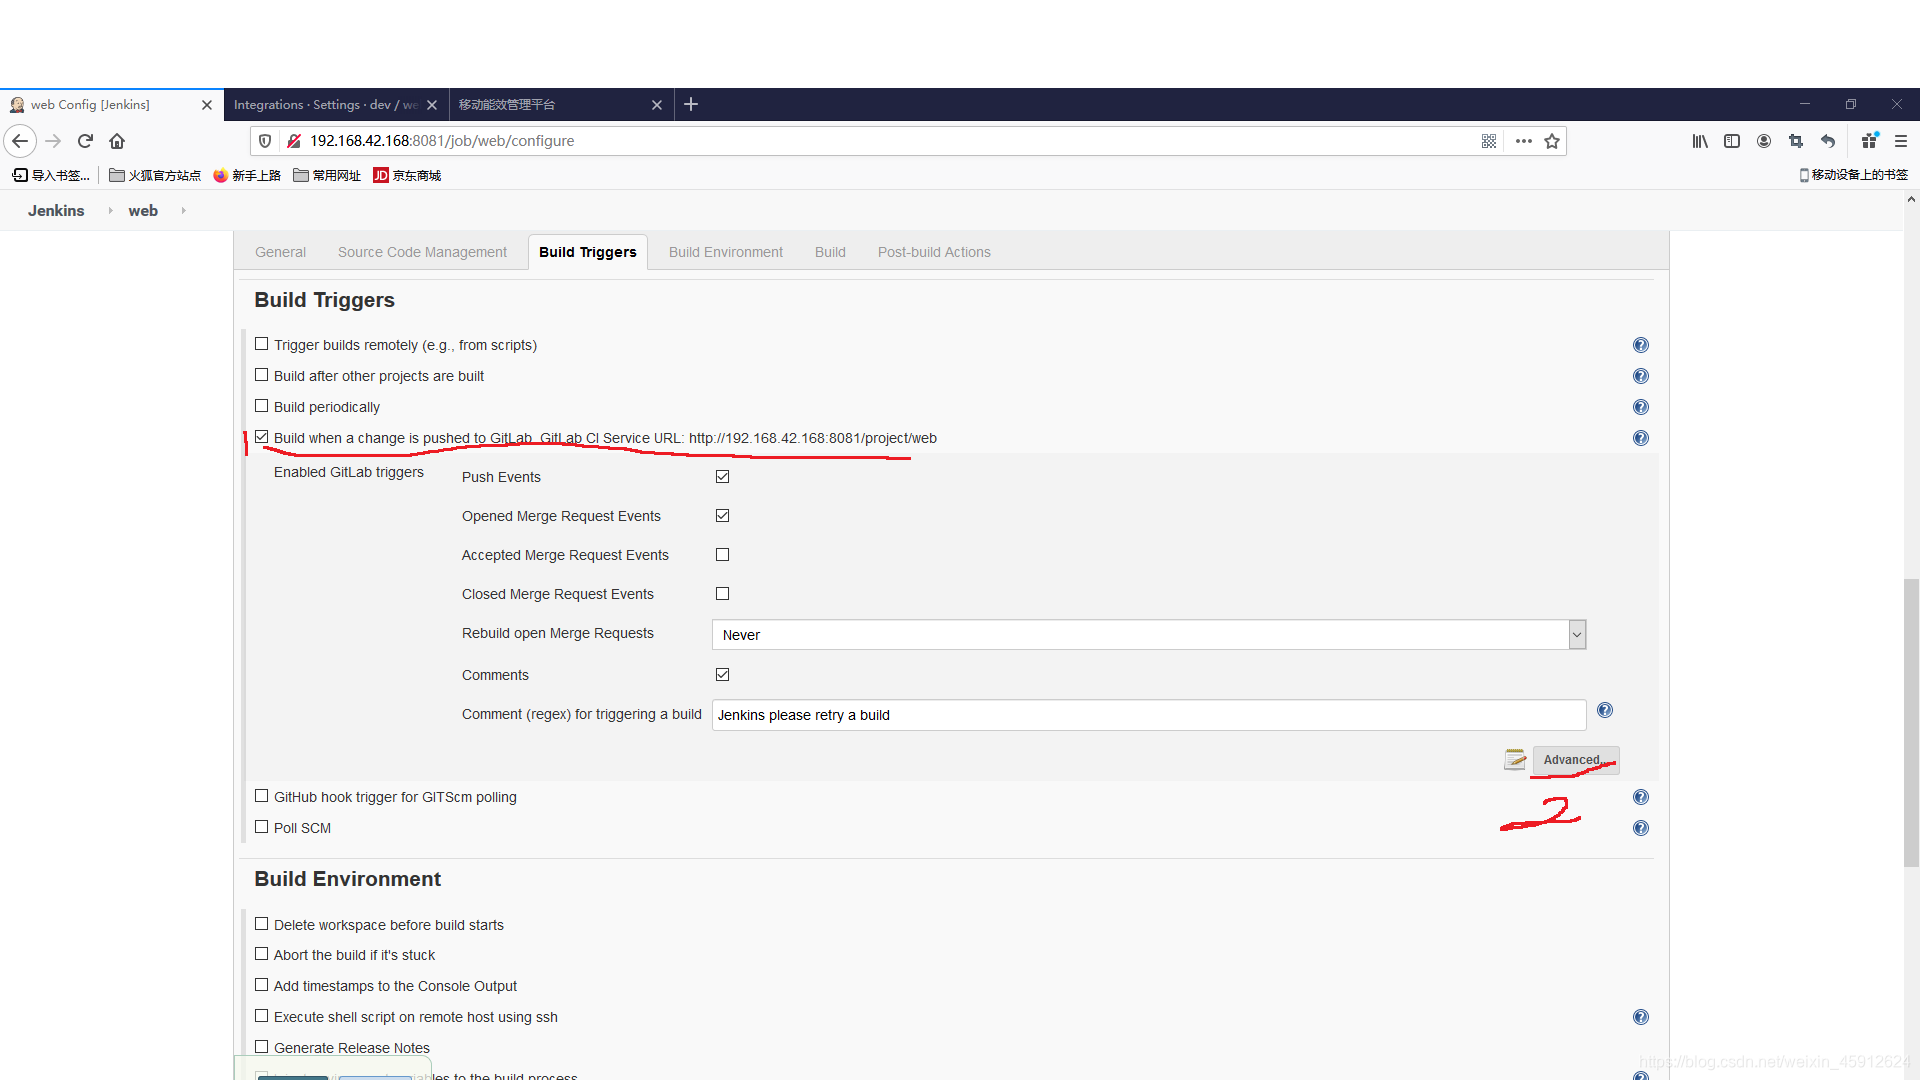Toggle Comments checkbox
Viewport: 1920px width, 1080px height.
723,675
